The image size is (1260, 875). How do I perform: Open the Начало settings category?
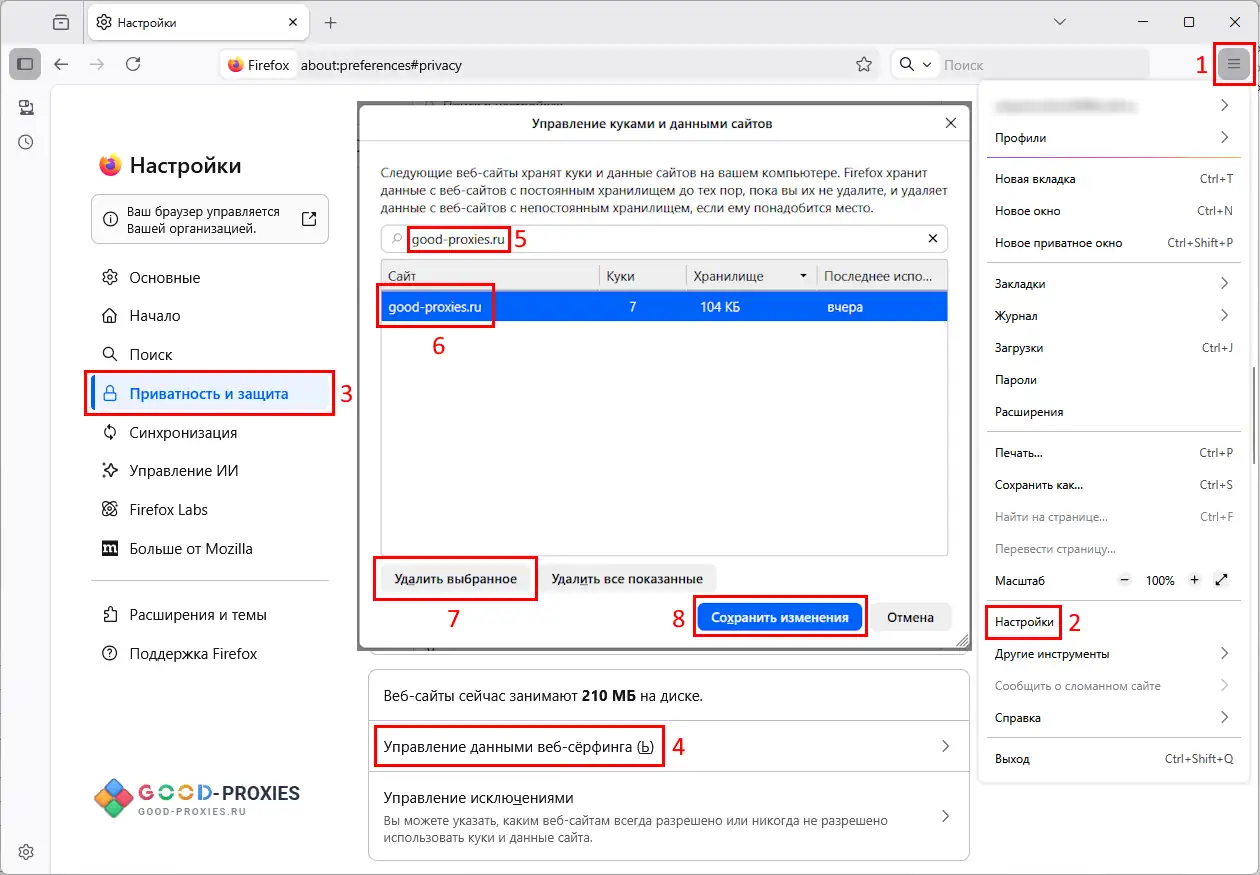point(210,316)
